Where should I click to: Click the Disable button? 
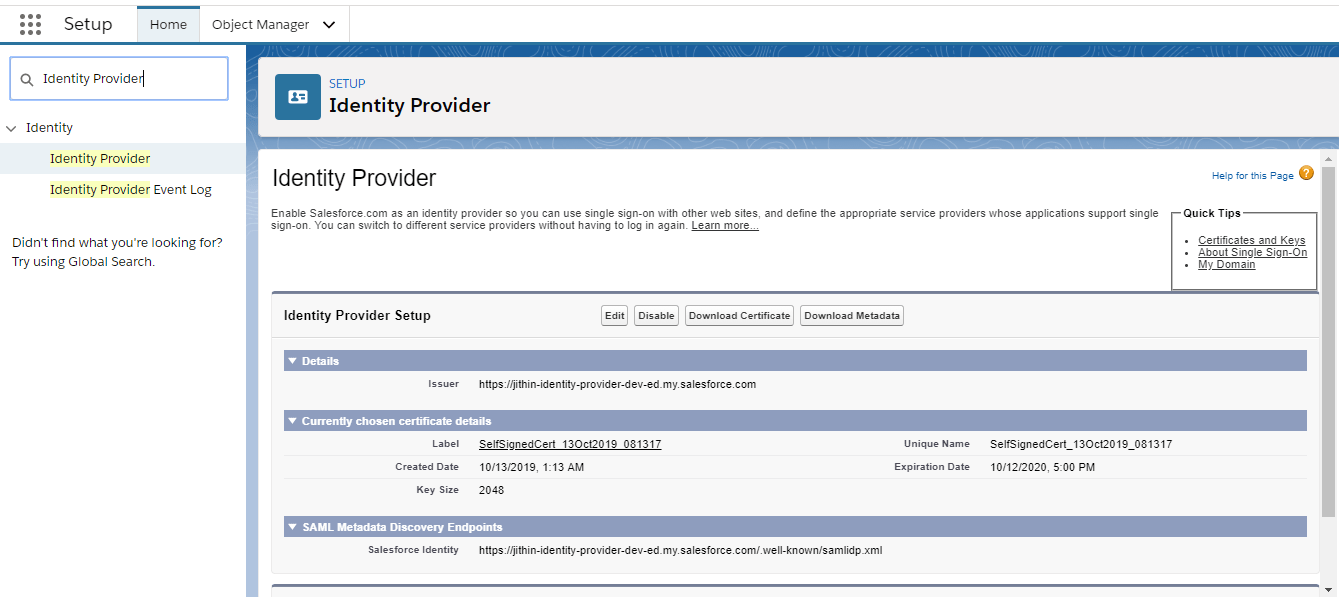(656, 316)
